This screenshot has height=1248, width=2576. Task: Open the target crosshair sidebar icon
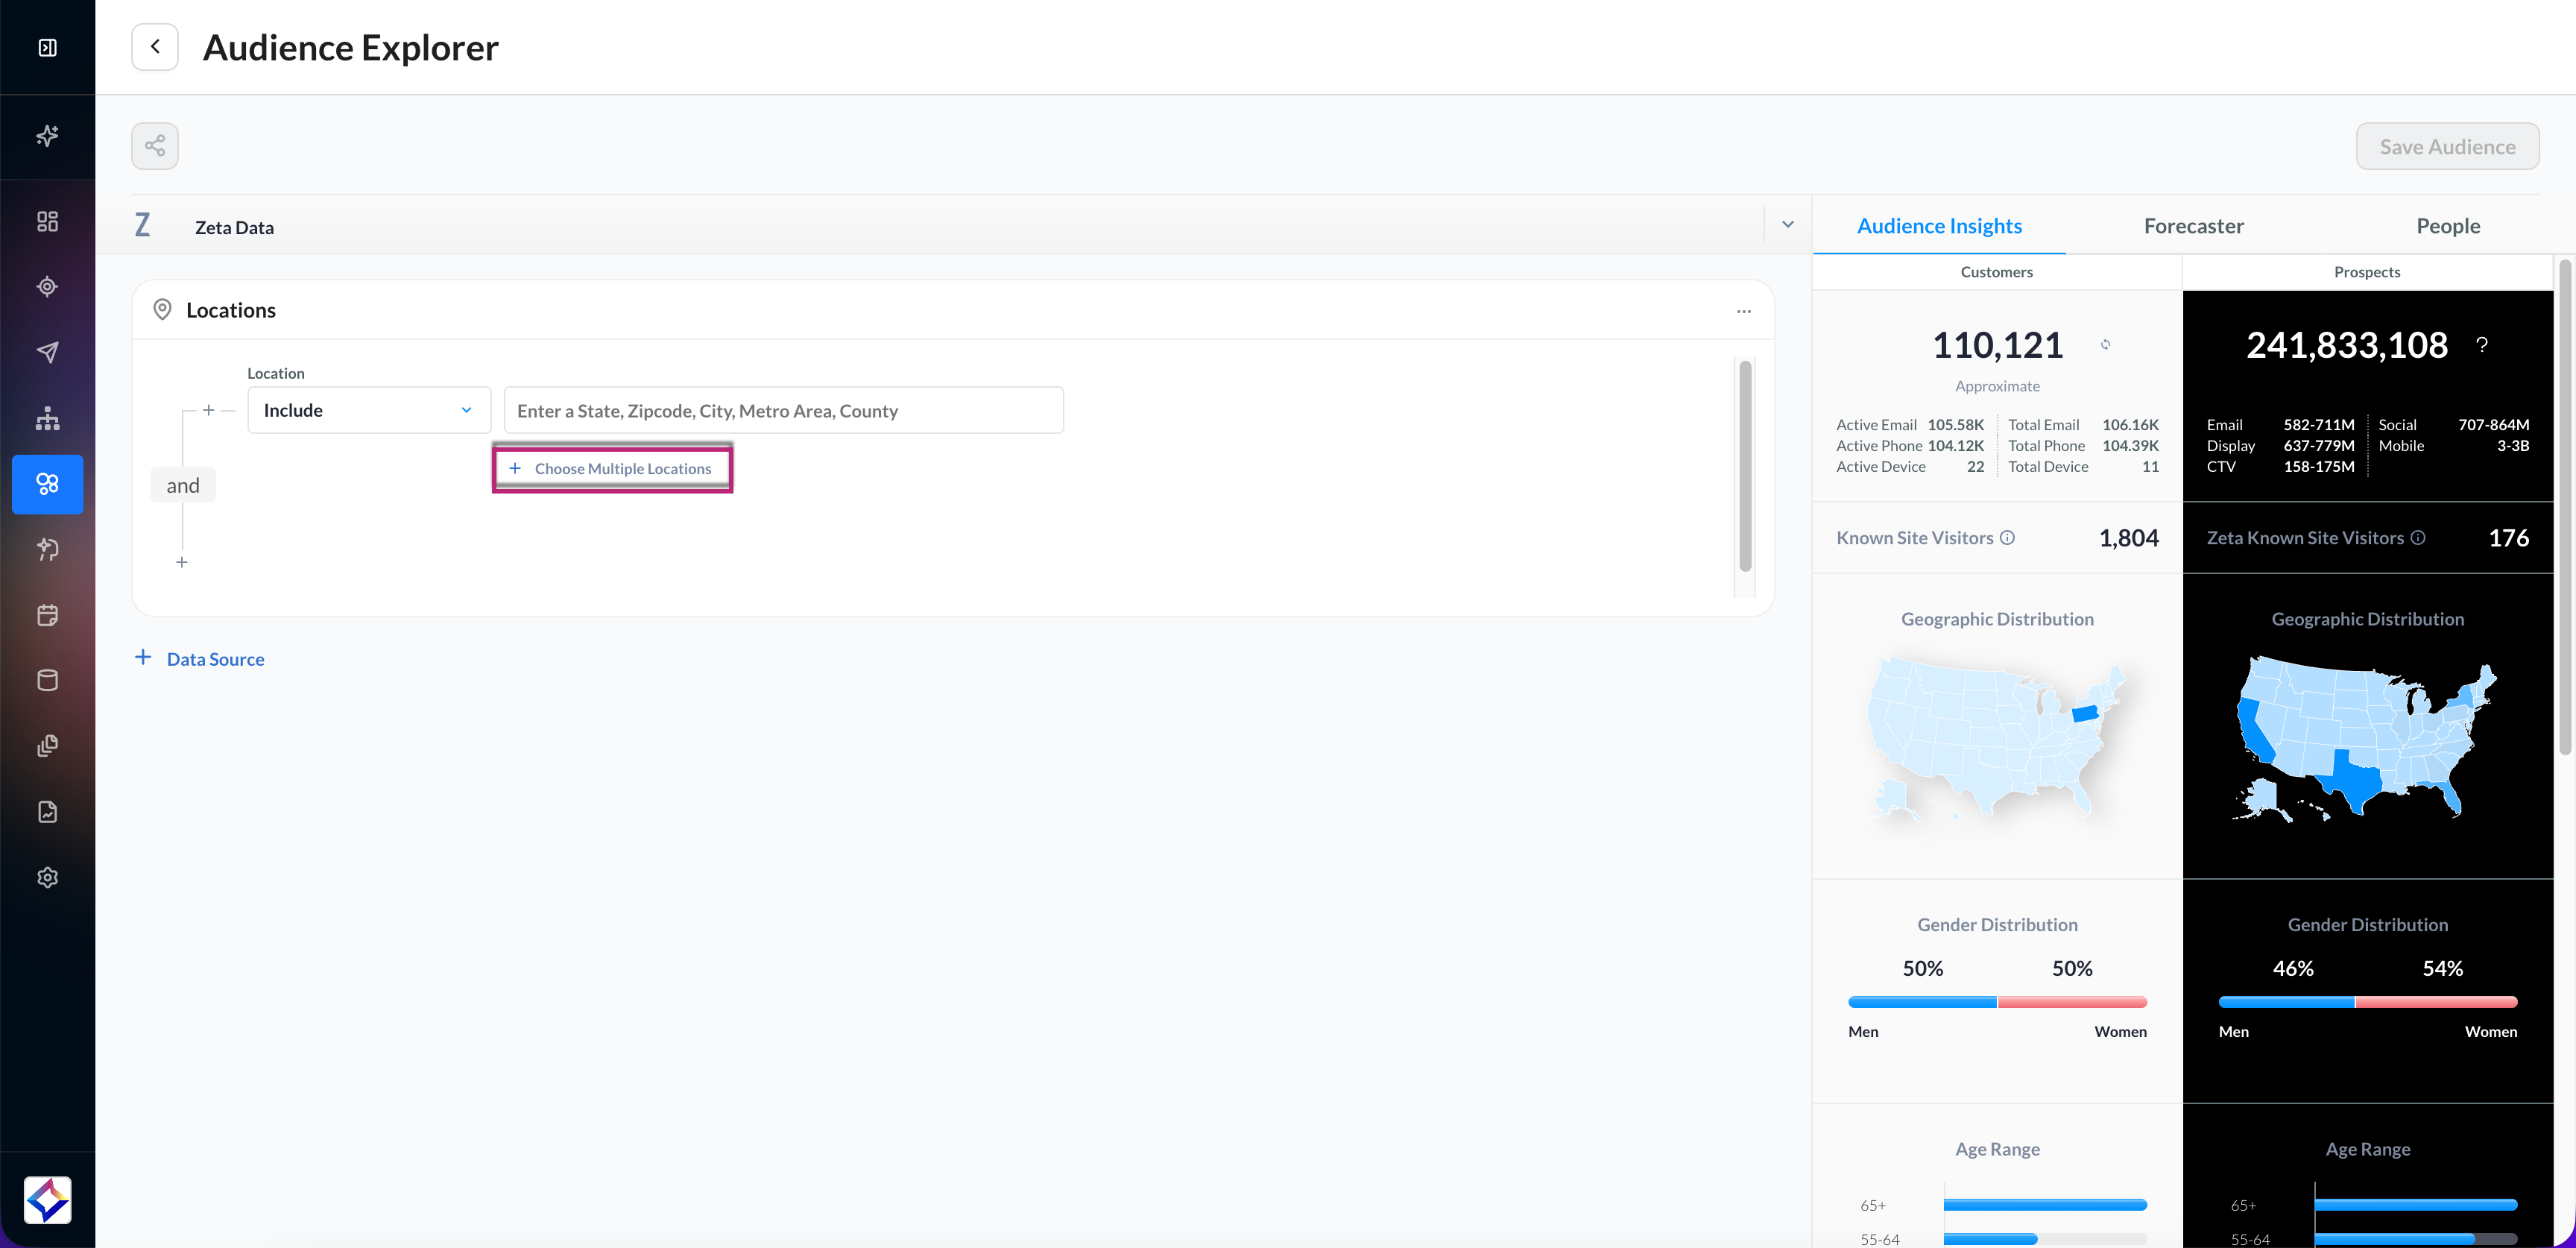[47, 287]
